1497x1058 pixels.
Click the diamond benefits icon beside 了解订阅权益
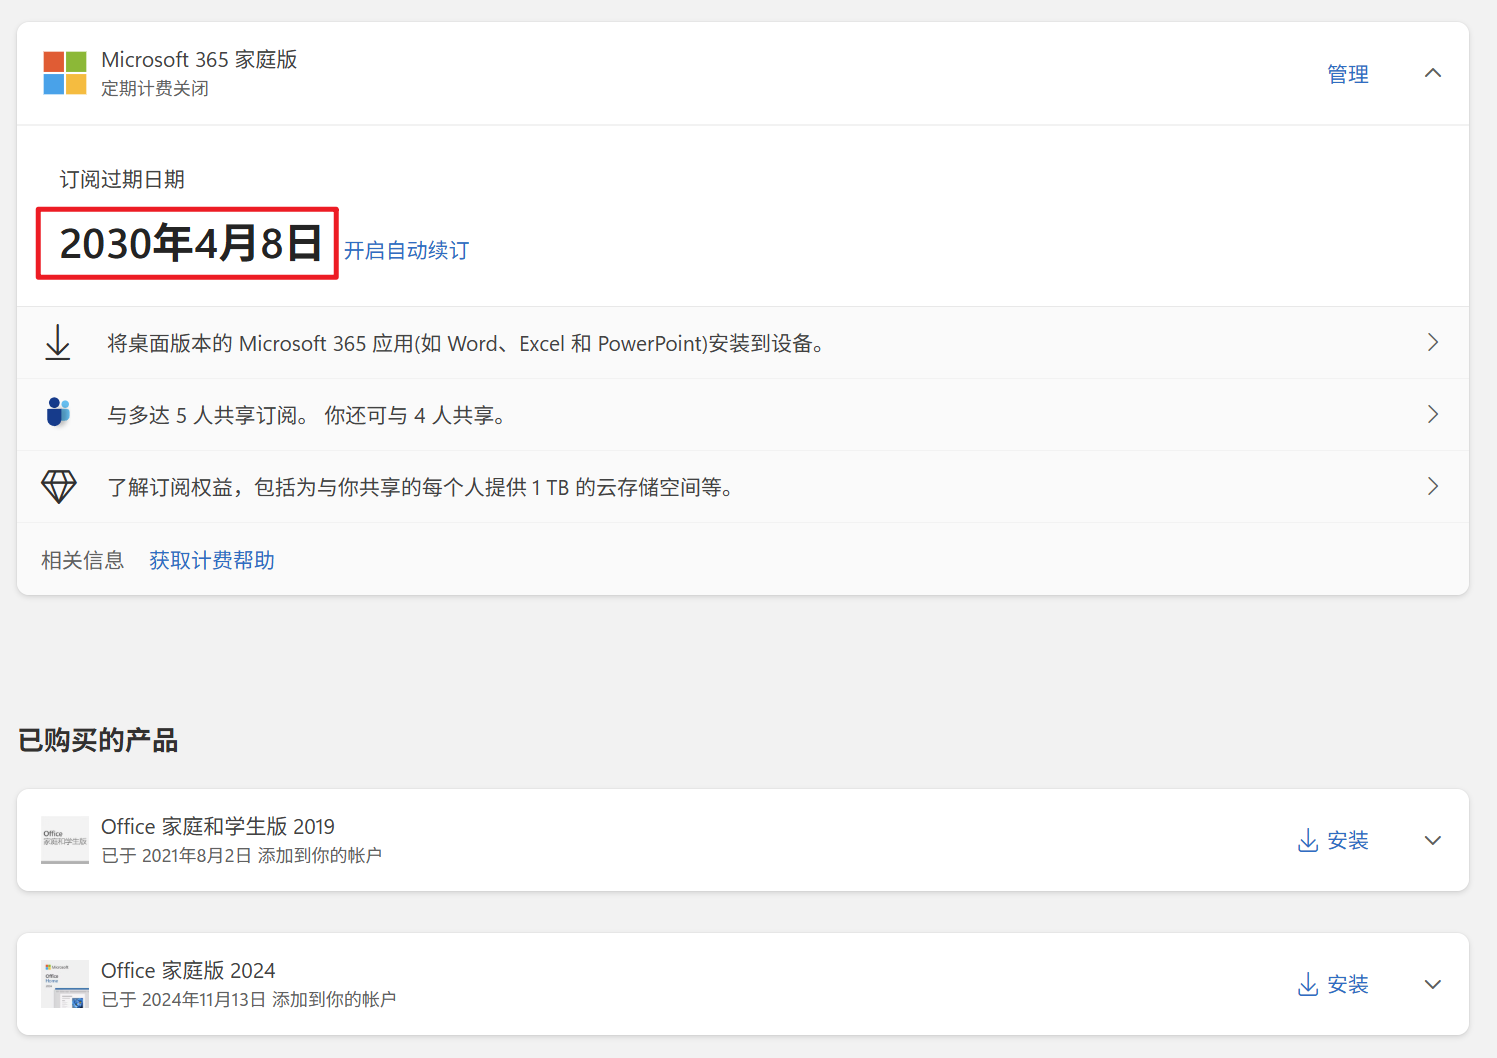pyautogui.click(x=59, y=486)
